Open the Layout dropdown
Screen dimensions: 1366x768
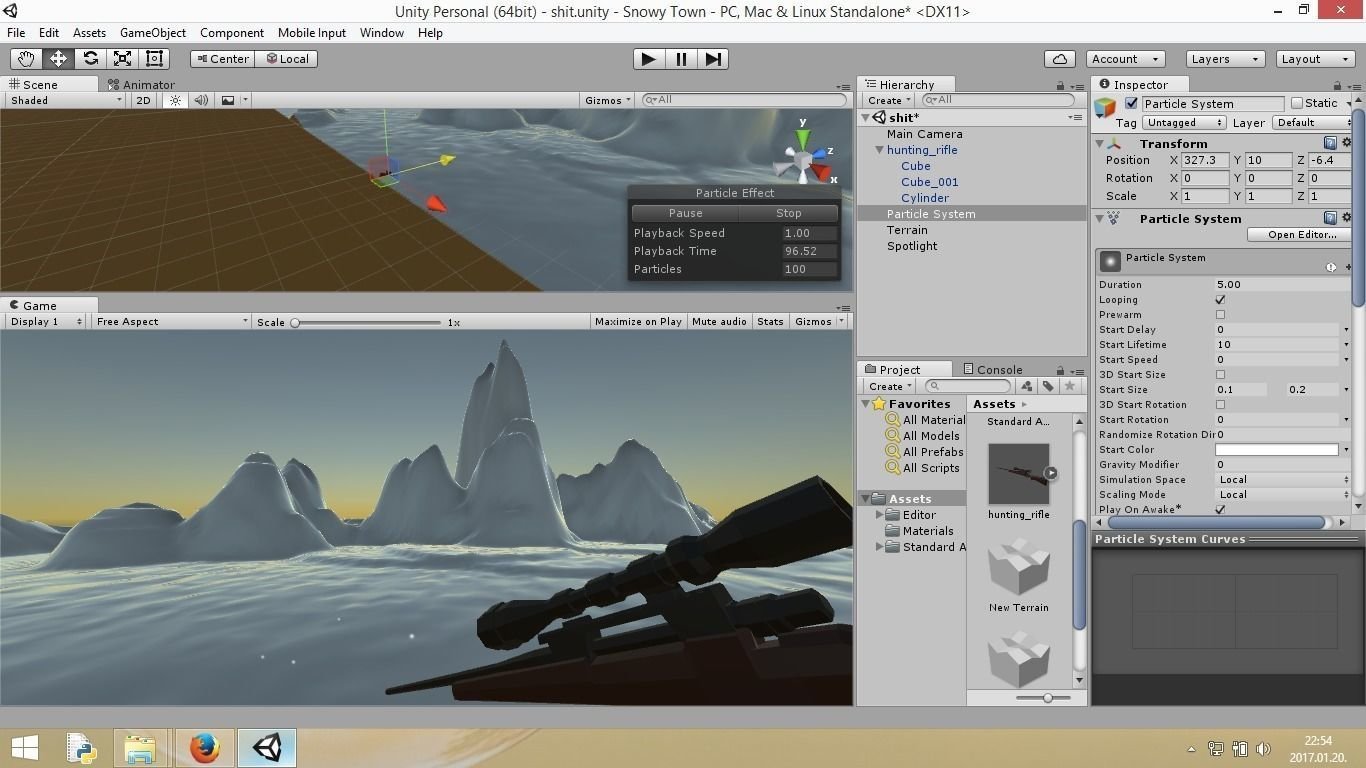[x=1315, y=59]
